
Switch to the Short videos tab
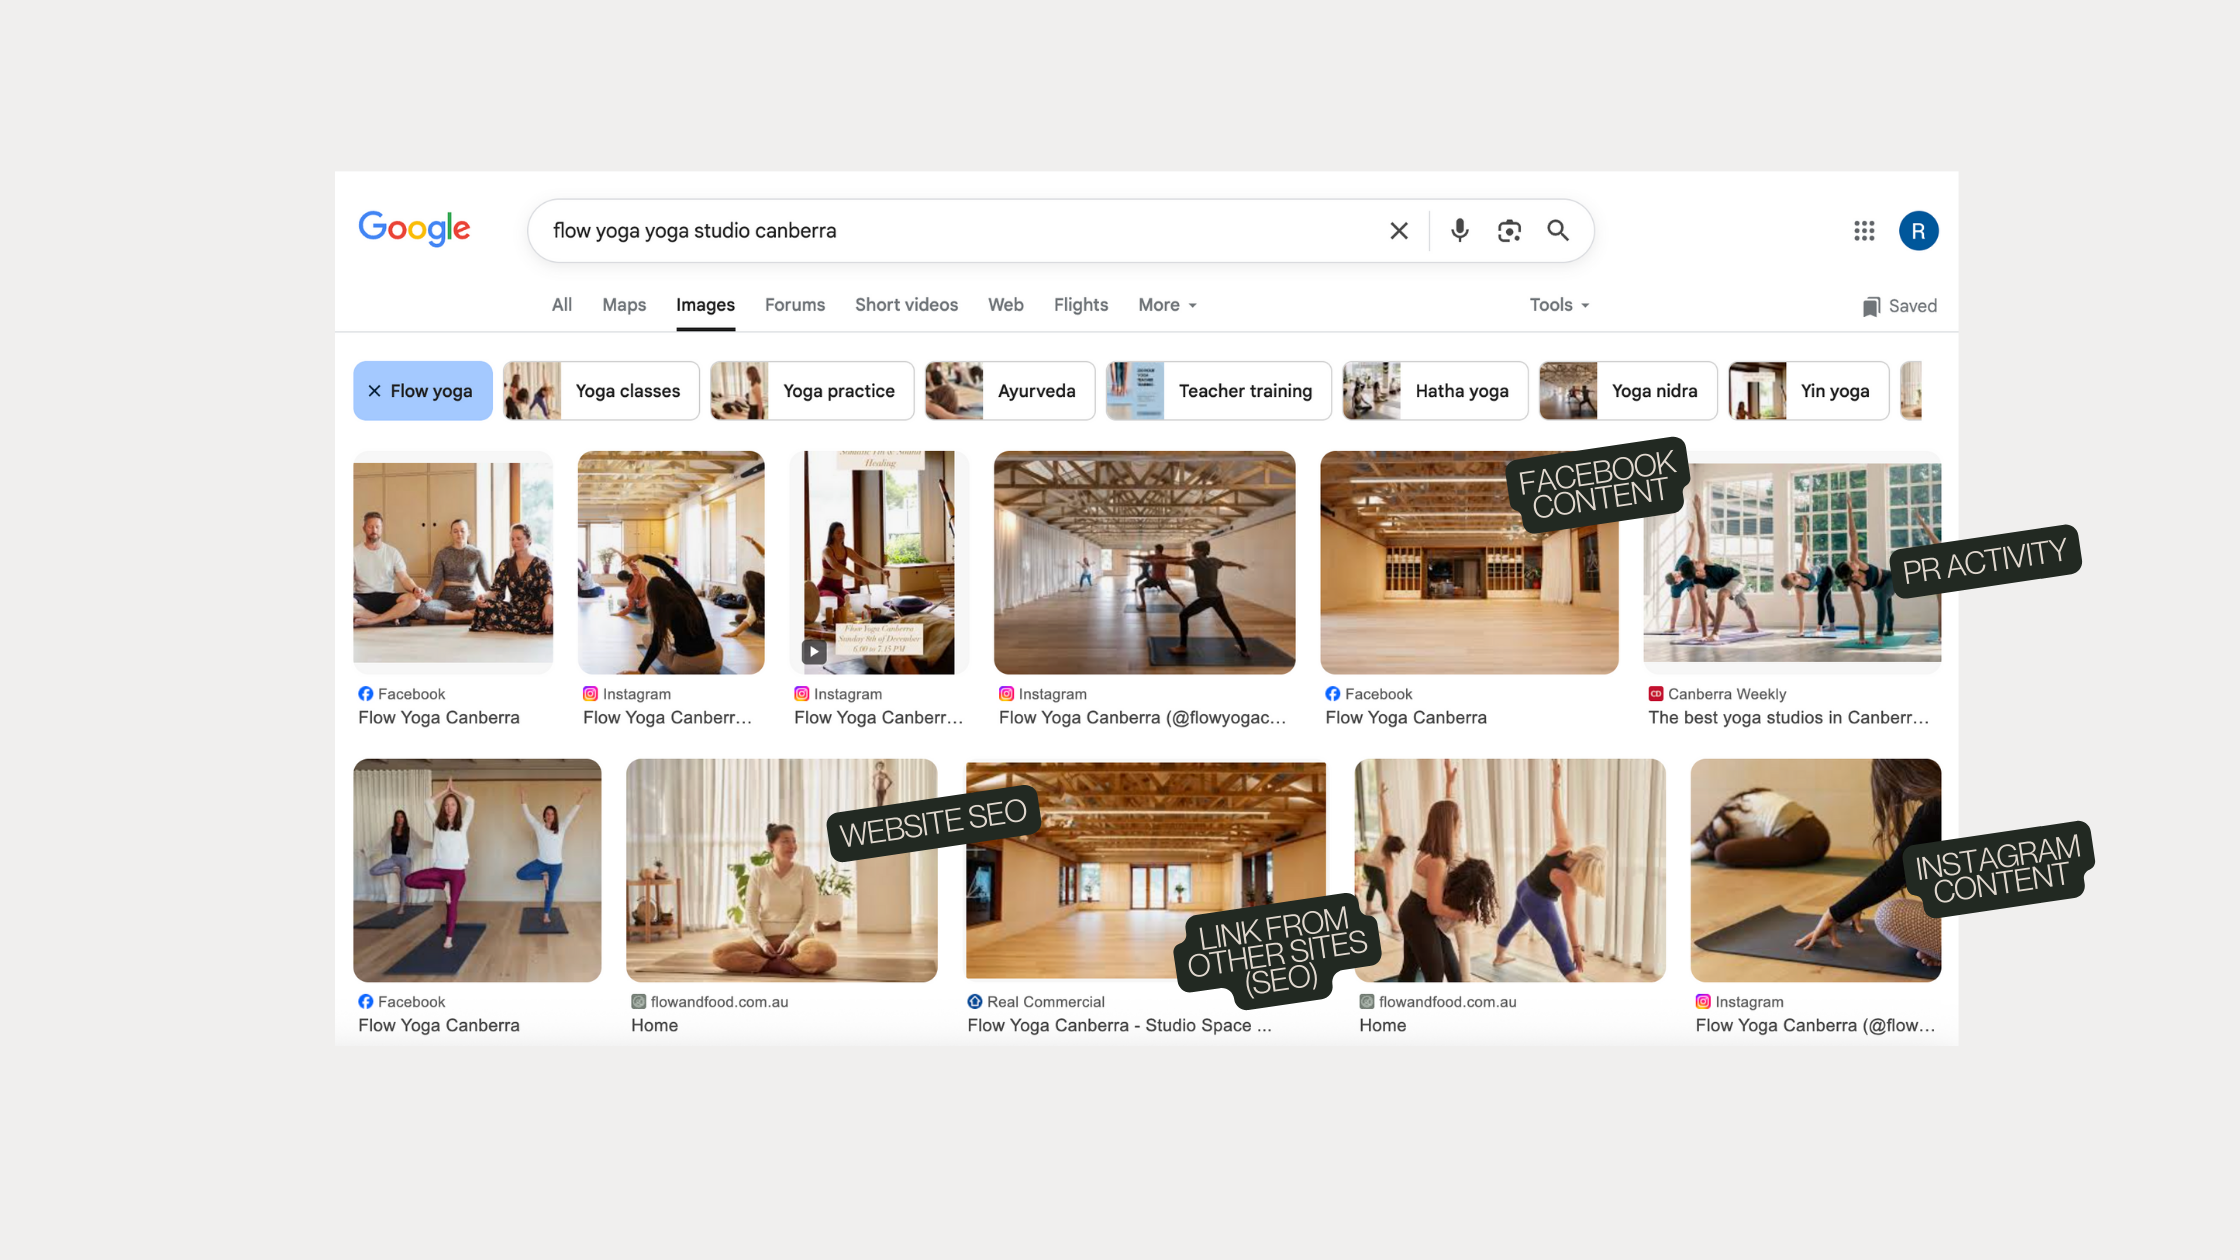pyautogui.click(x=905, y=305)
